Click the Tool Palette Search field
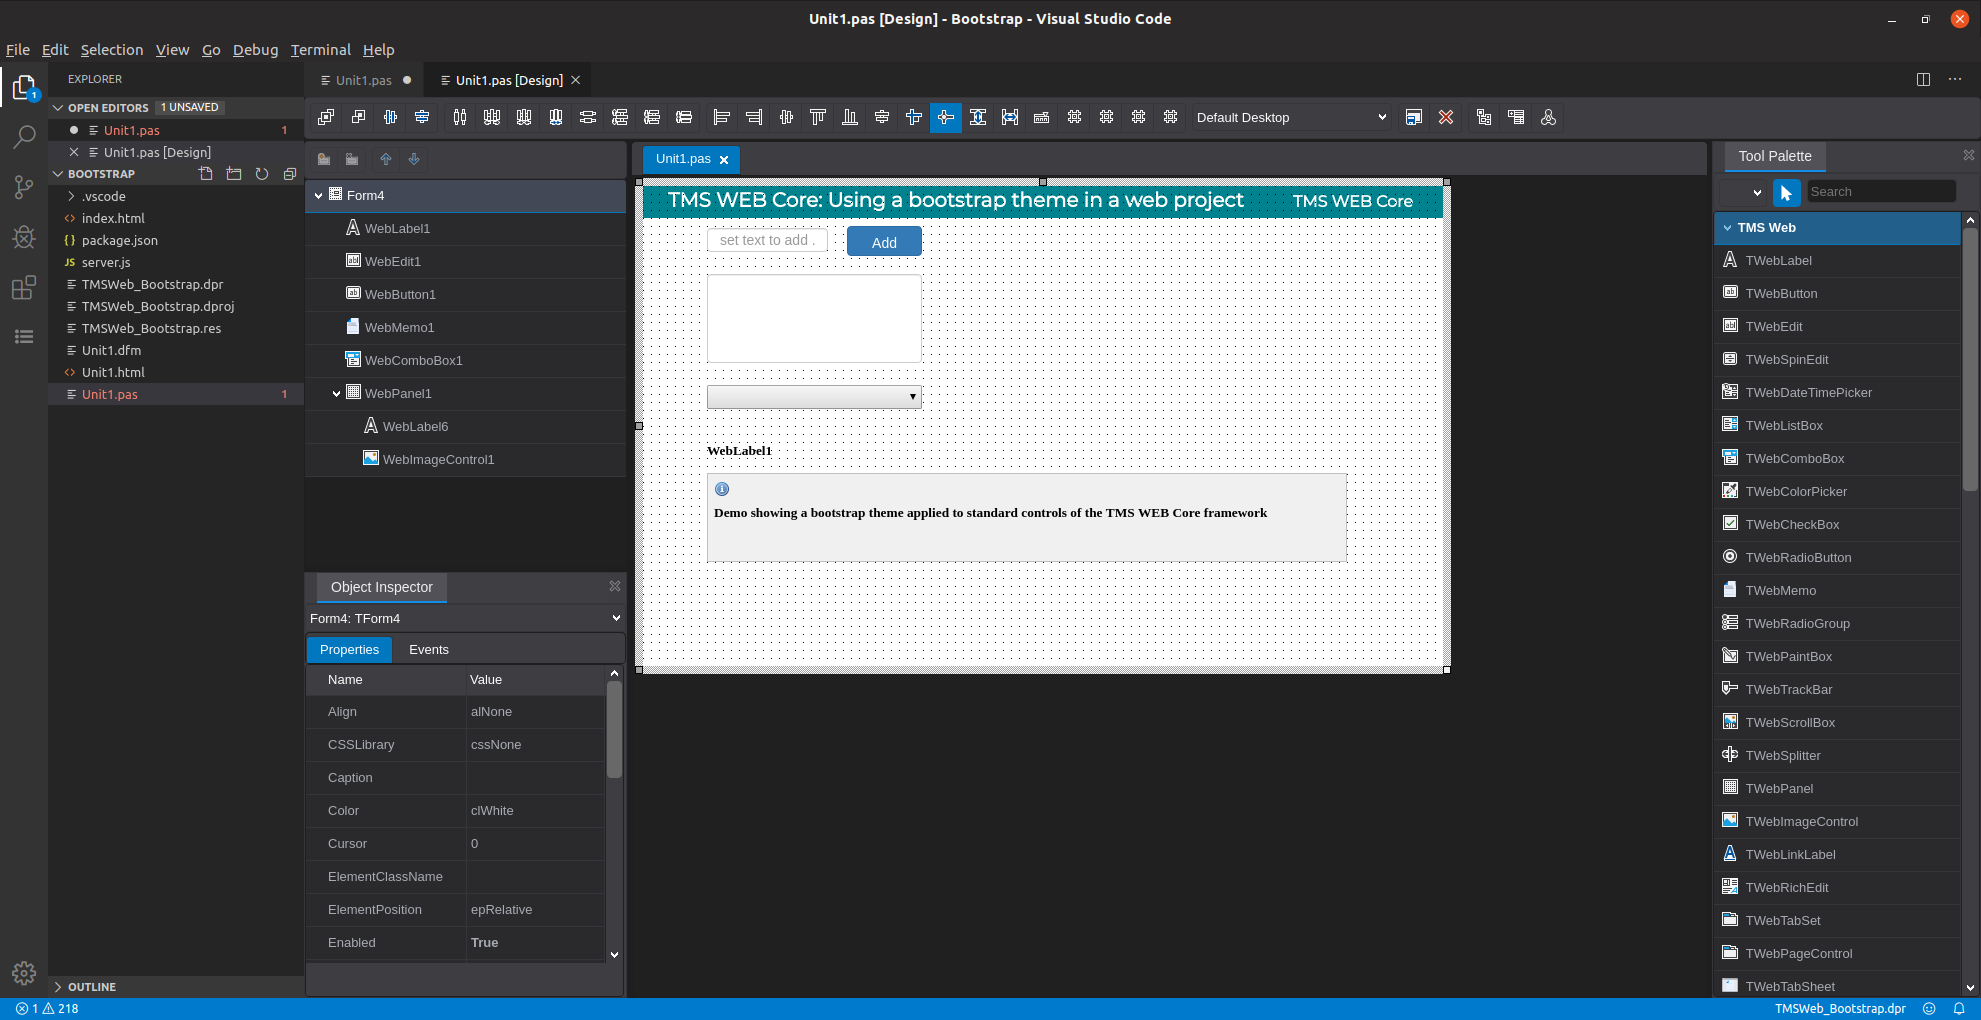 (1881, 192)
